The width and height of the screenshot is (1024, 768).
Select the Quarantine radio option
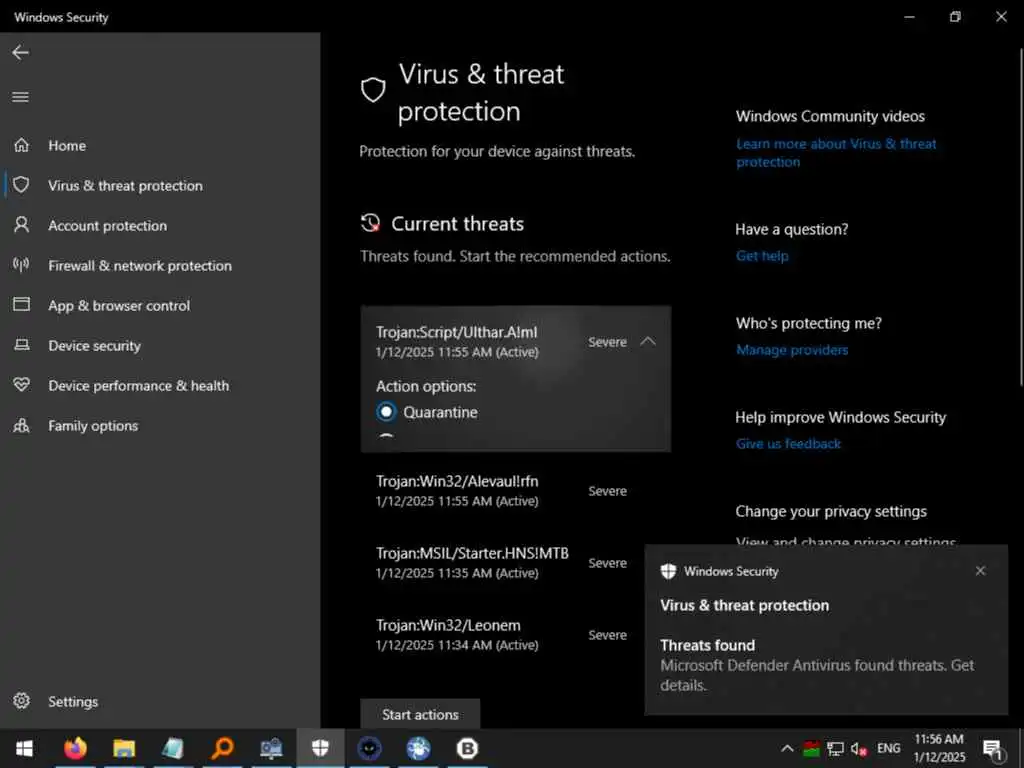(386, 412)
